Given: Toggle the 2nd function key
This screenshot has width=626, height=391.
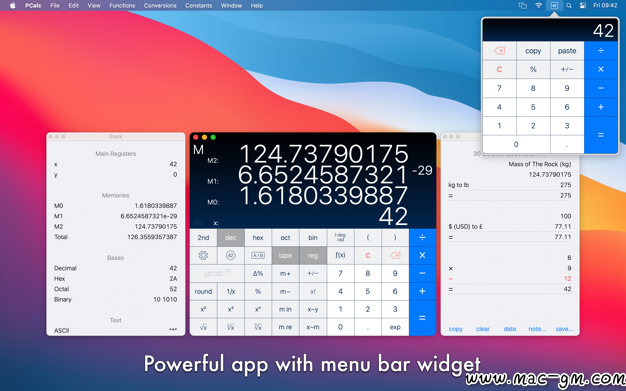Looking at the screenshot, I should [203, 238].
